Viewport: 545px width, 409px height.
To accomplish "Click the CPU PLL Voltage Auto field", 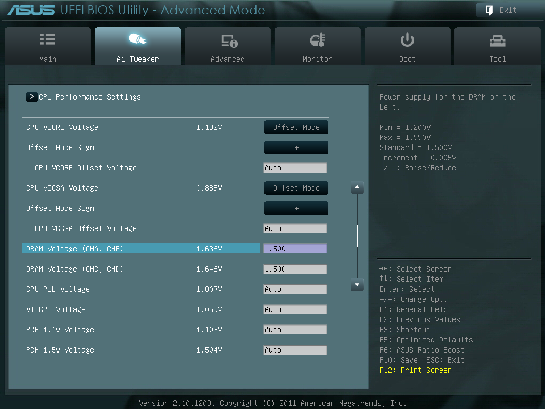I will click(x=295, y=289).
